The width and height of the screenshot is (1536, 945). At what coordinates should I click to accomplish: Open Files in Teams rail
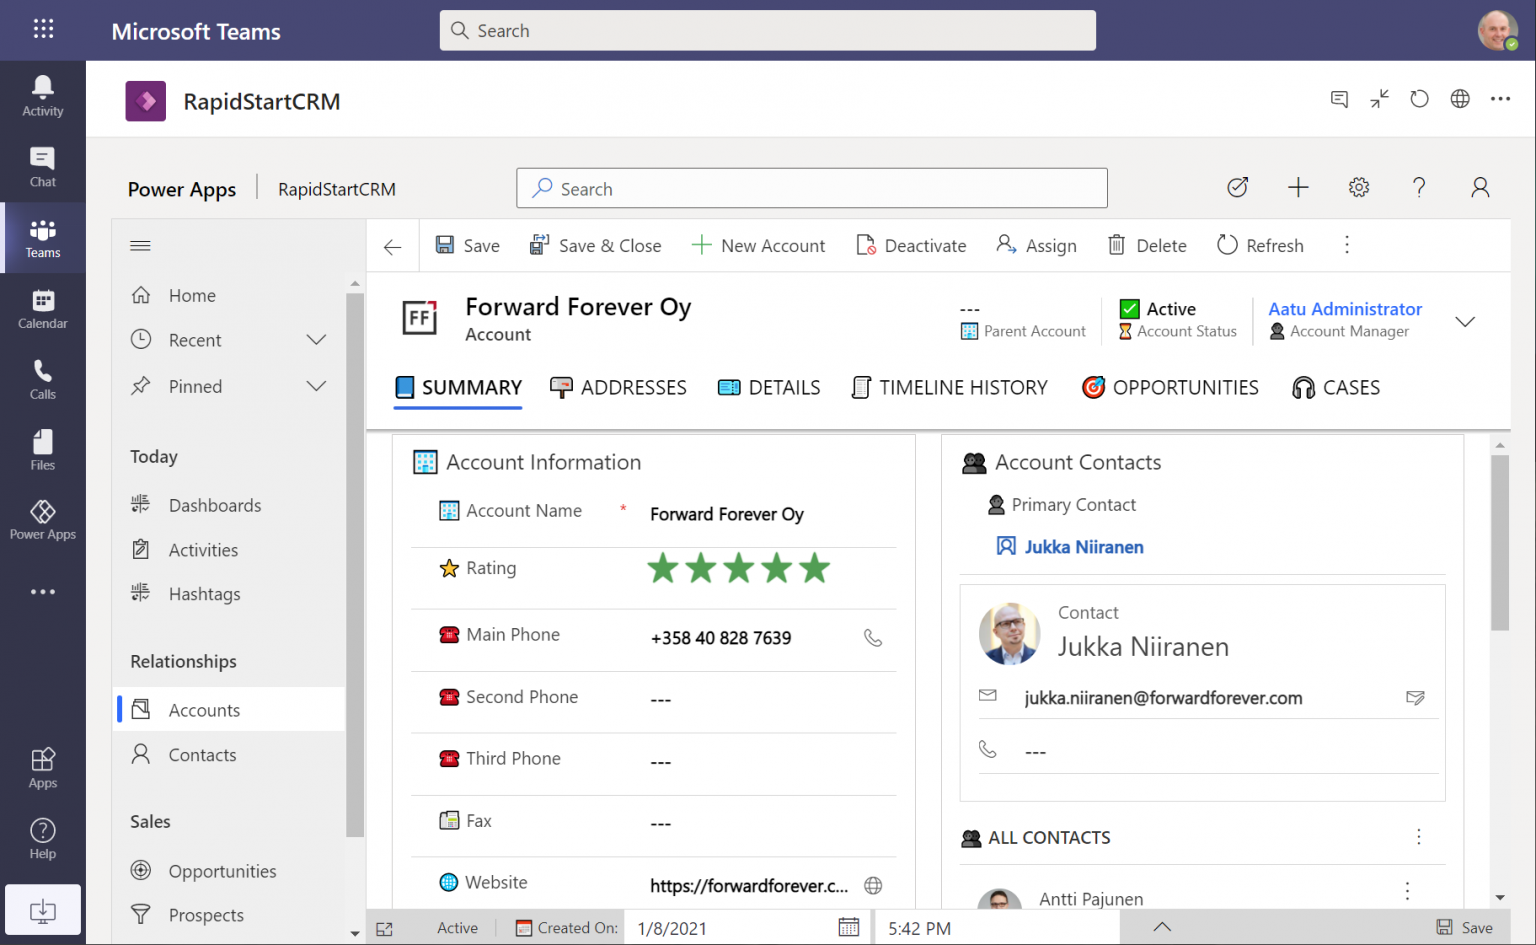43,451
